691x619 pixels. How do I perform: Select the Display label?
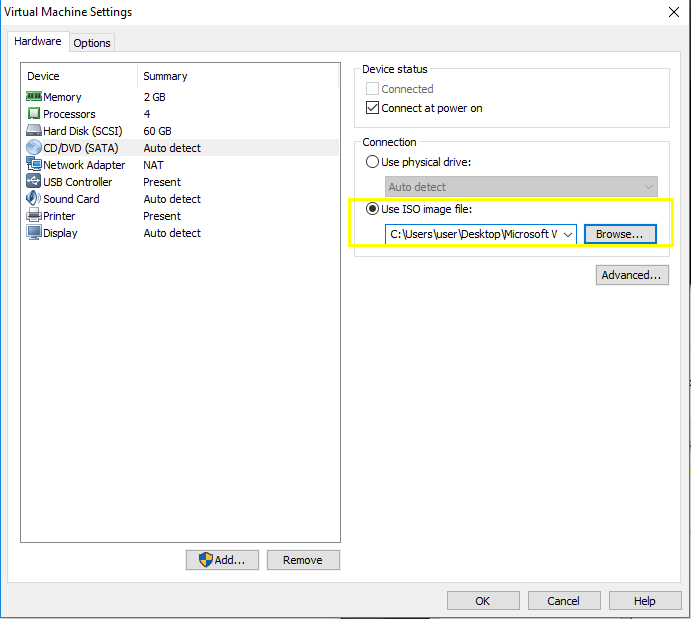tap(60, 233)
